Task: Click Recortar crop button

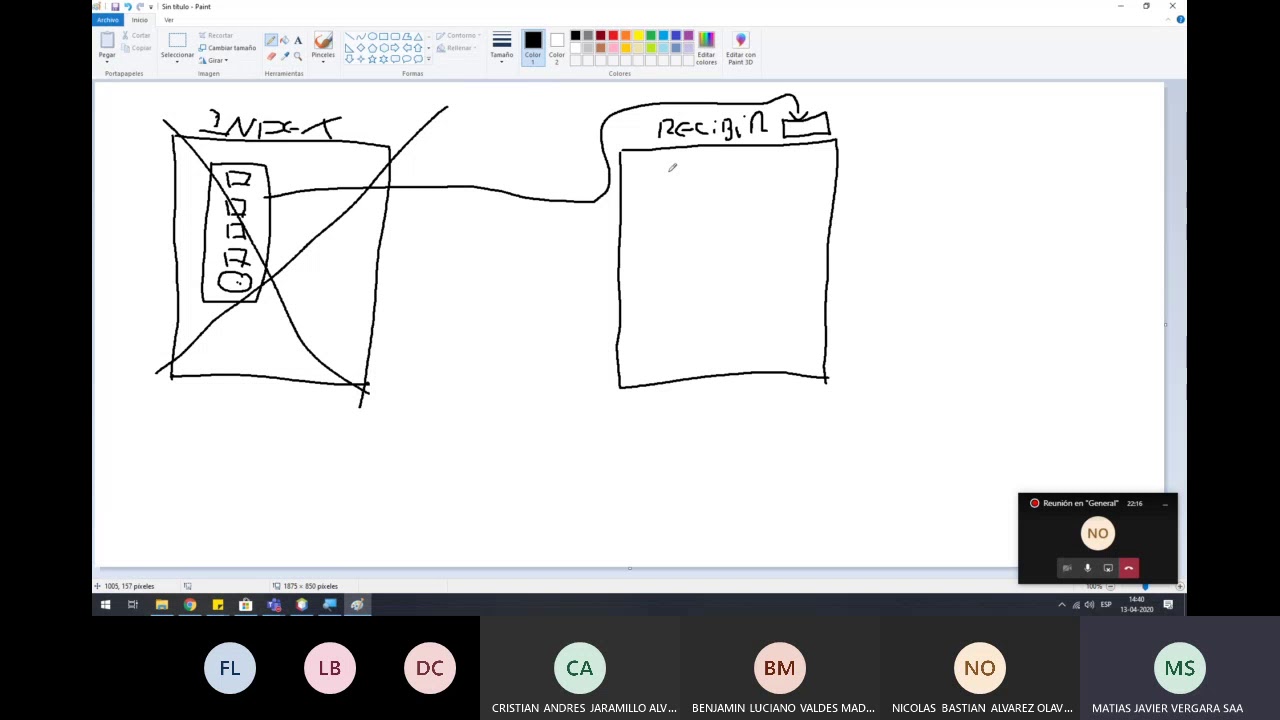Action: click(216, 35)
